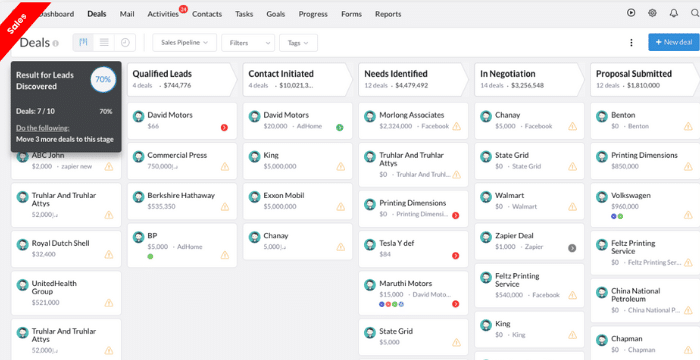Open the Chapman deal title
Screen dimensions: 700x360
[627, 339]
